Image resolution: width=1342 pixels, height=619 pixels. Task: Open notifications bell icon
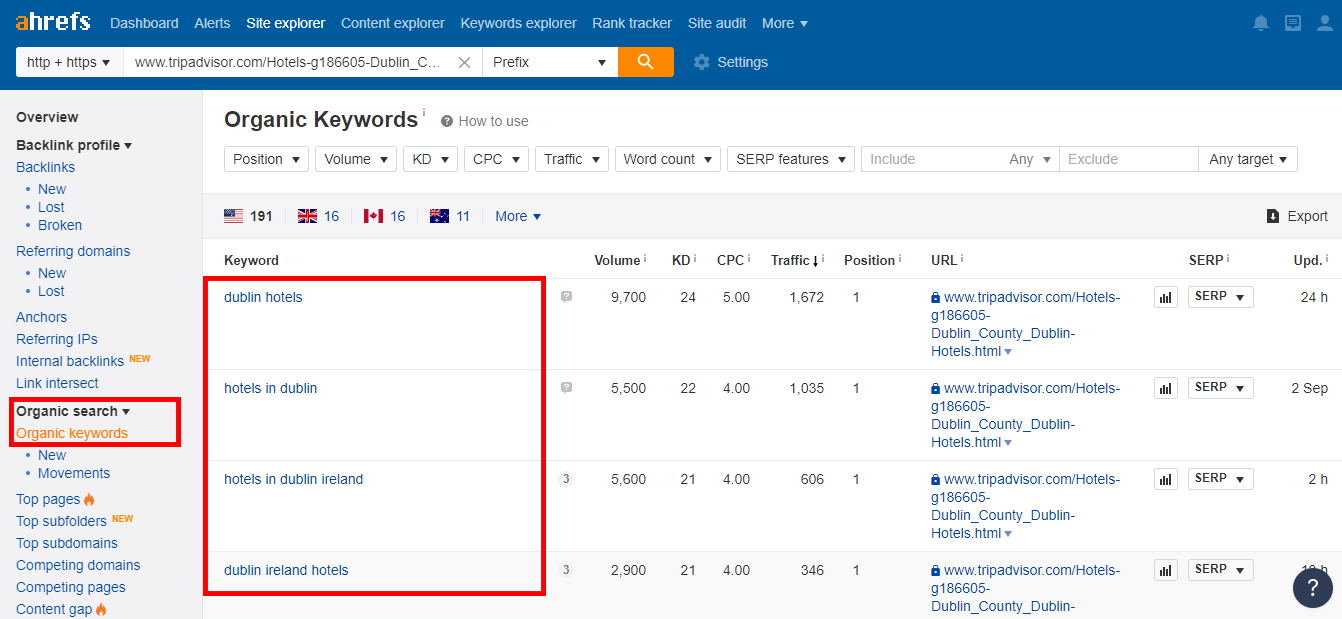pos(1261,23)
